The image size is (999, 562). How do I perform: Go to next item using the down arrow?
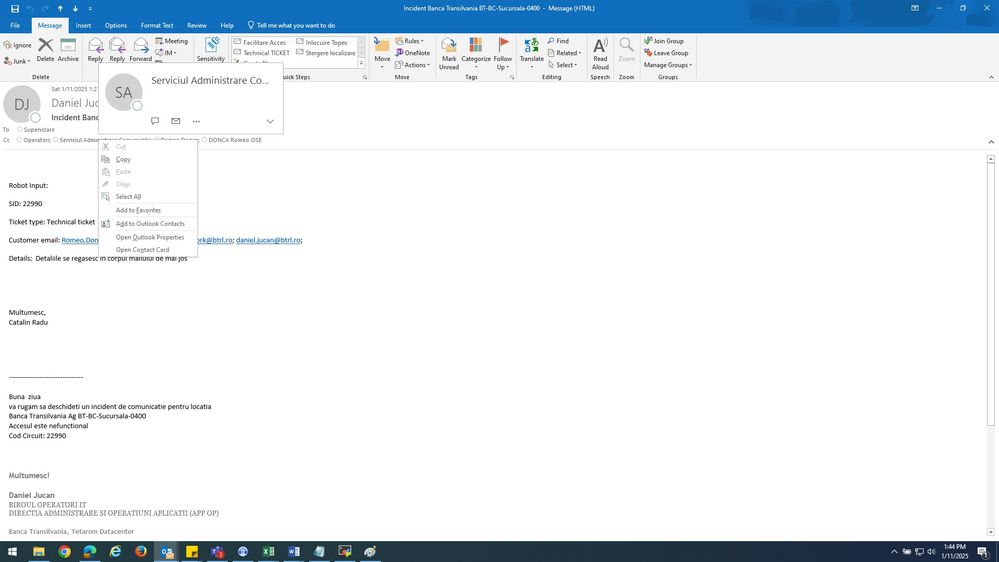tap(75, 8)
